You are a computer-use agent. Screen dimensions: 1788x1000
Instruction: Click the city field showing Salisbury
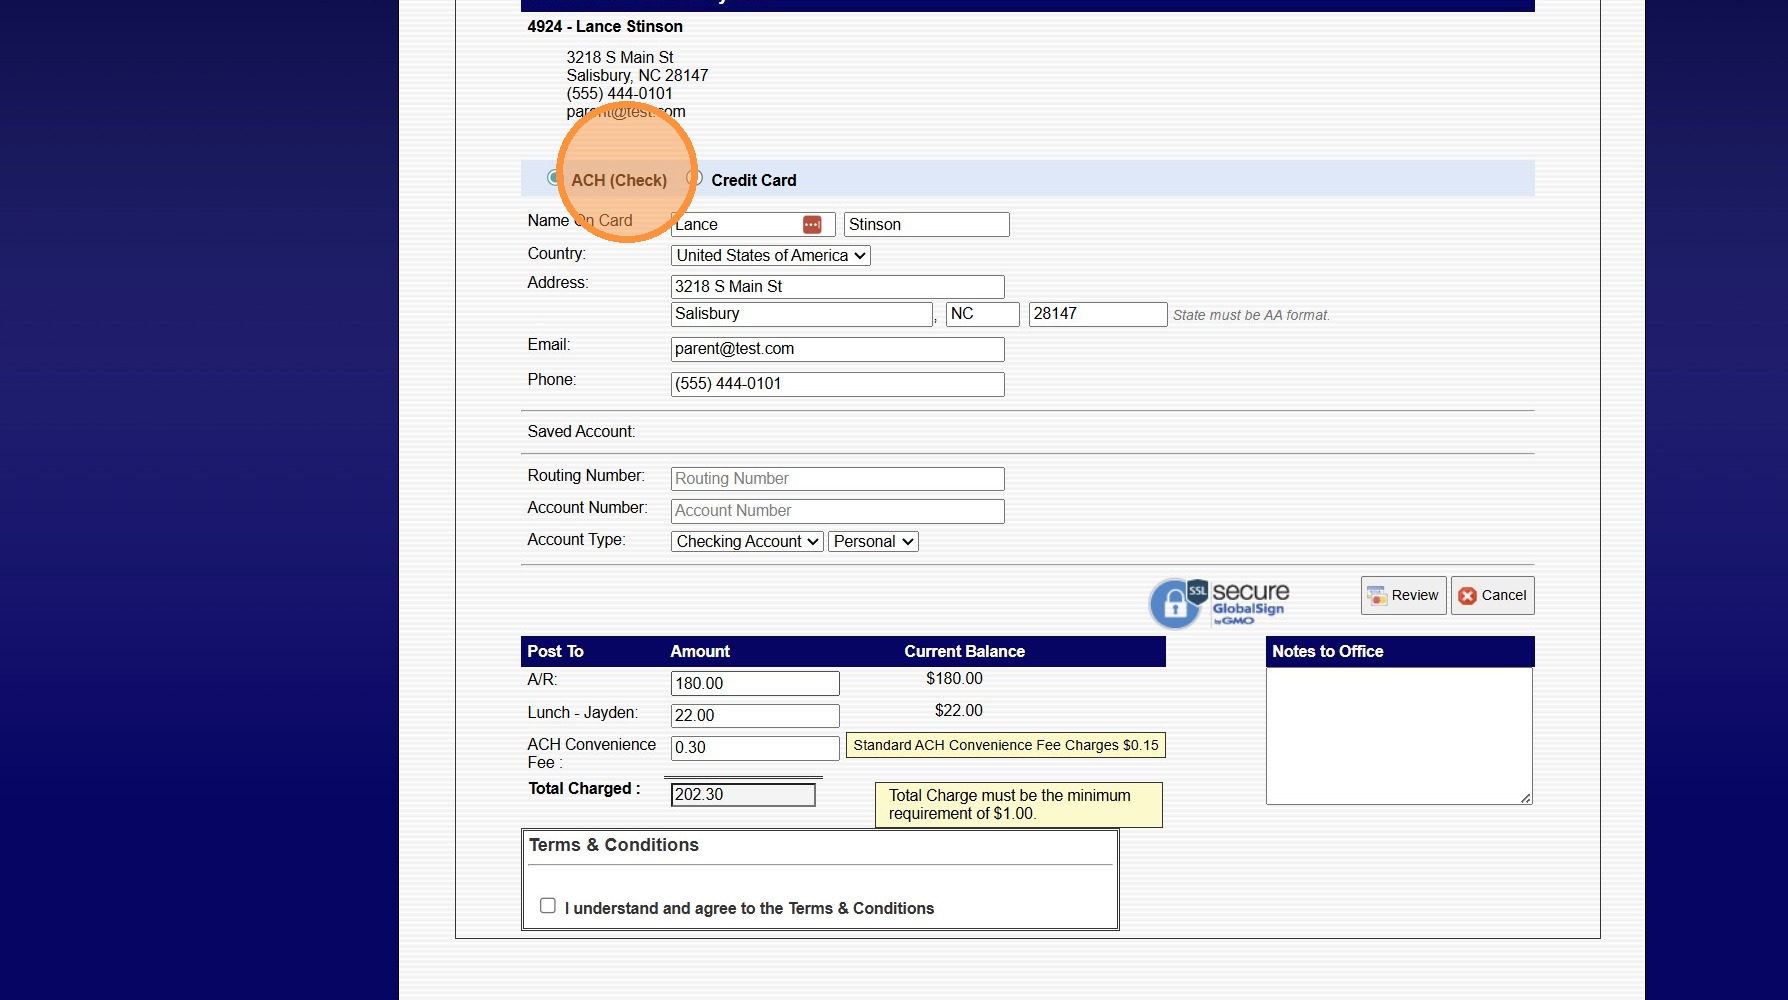(801, 314)
